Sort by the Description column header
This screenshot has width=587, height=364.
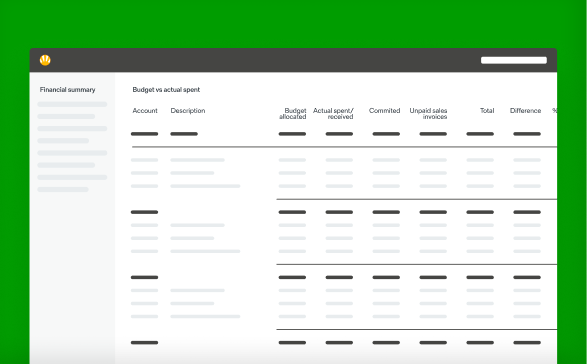[x=188, y=110]
